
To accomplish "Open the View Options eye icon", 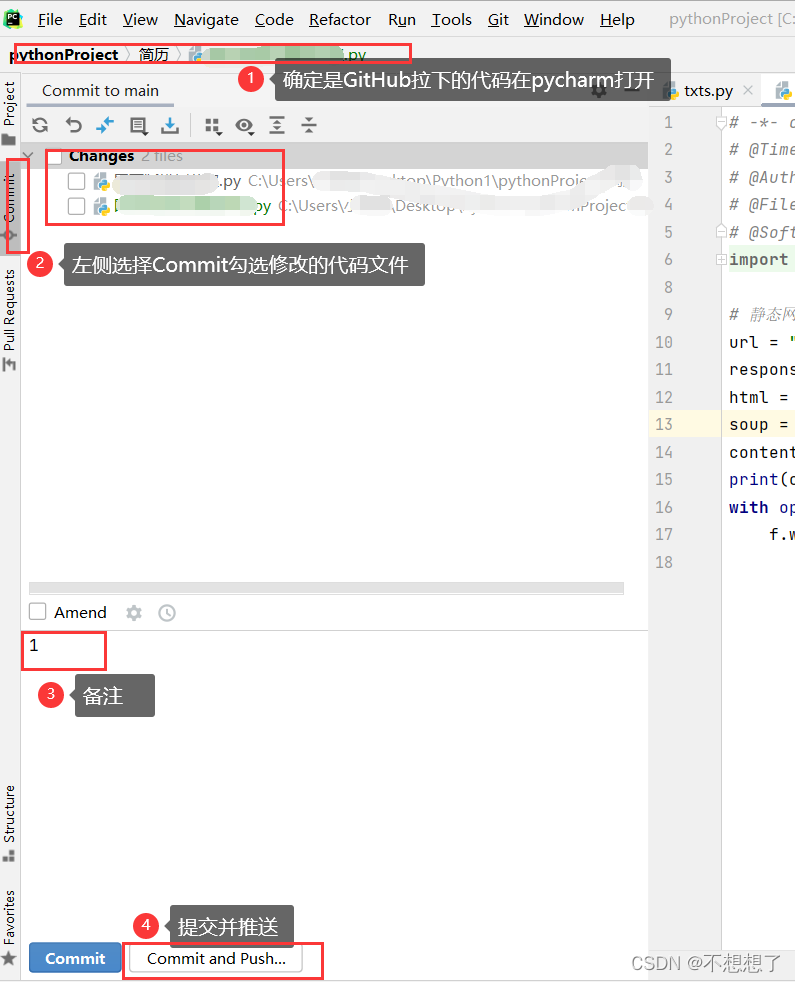I will click(x=244, y=126).
